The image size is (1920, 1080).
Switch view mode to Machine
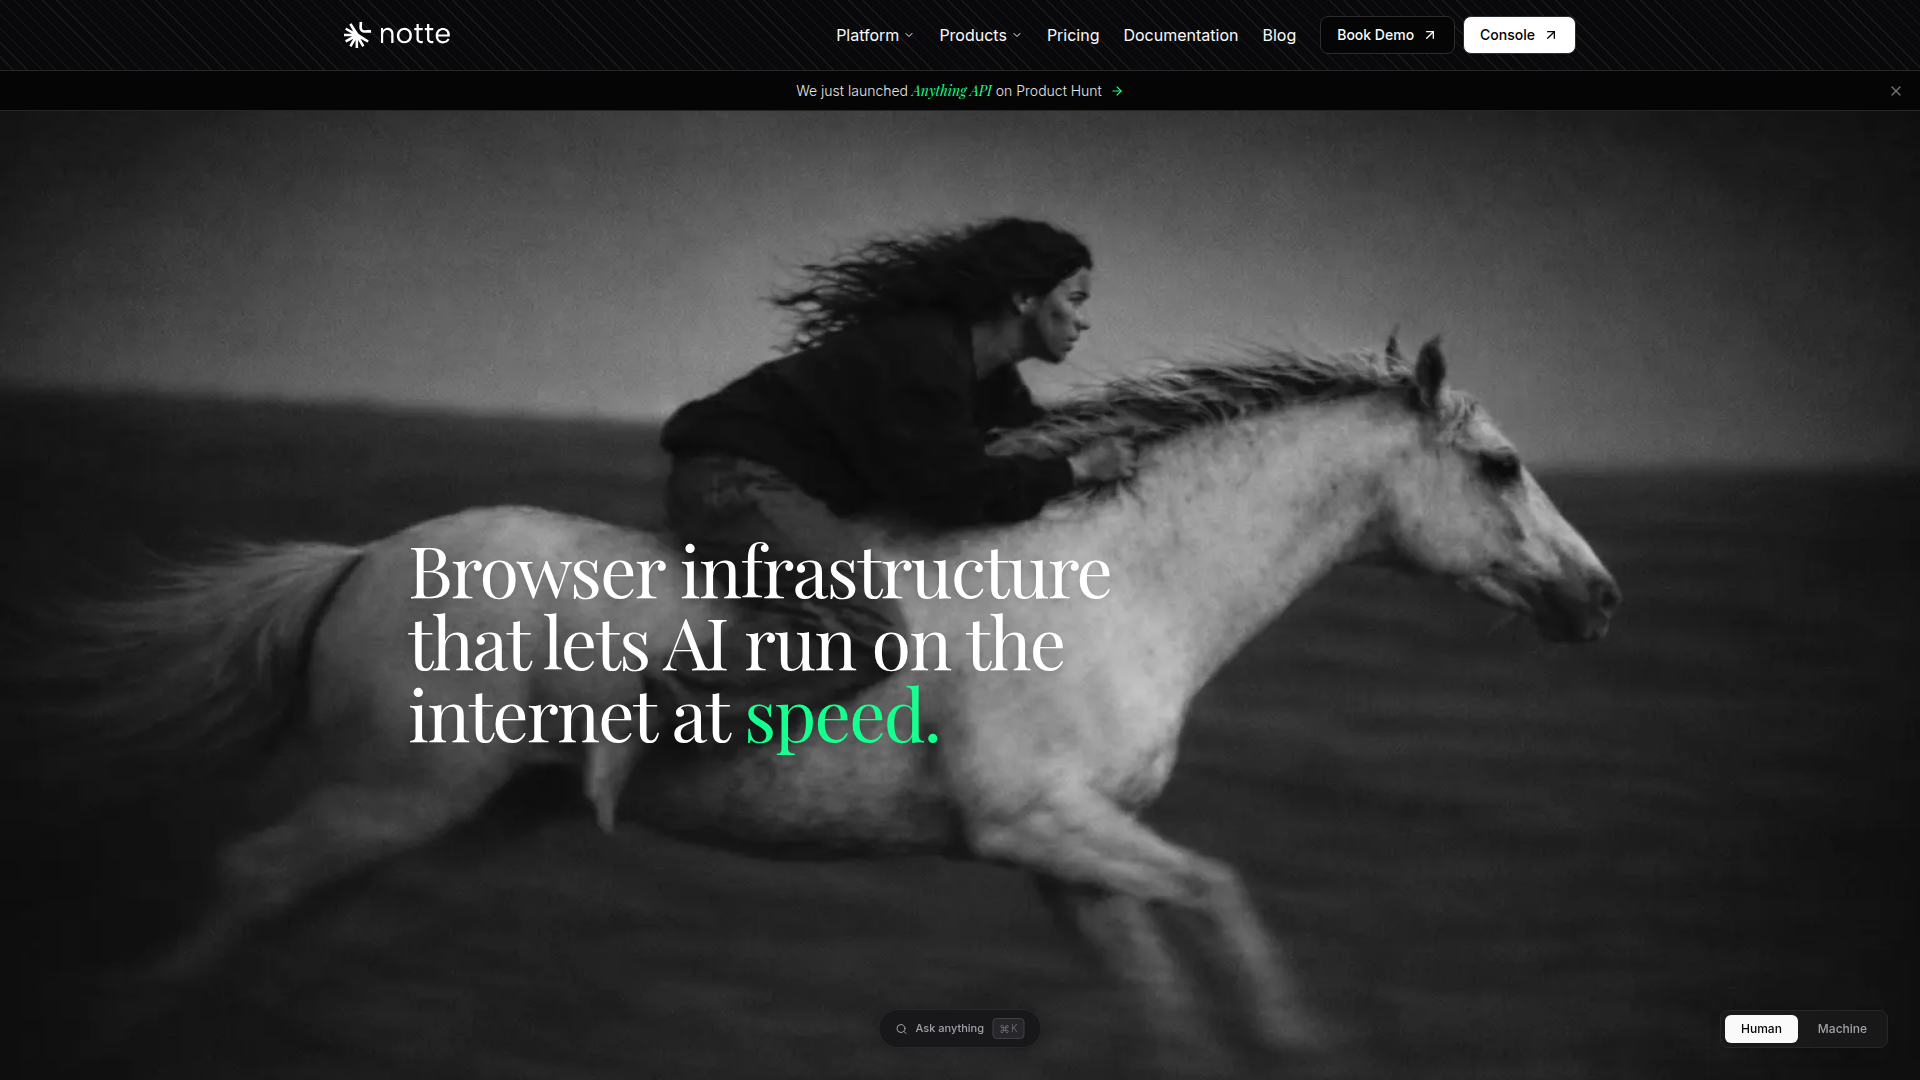tap(1842, 1029)
